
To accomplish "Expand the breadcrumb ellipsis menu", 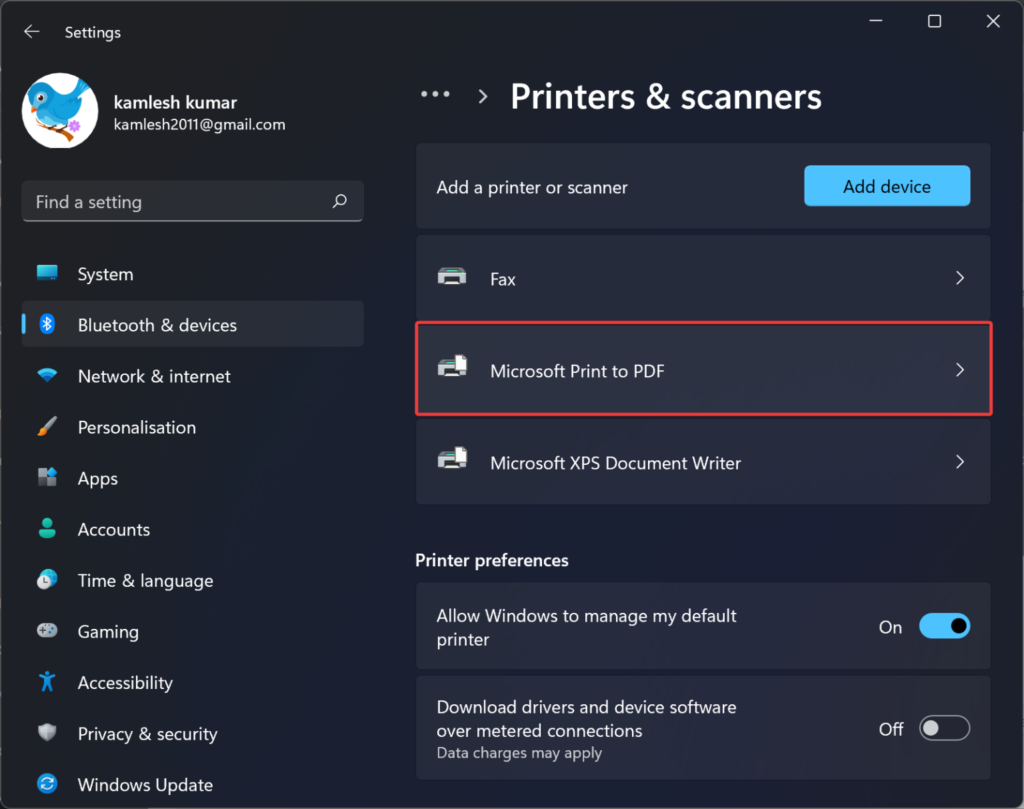I will pos(436,95).
